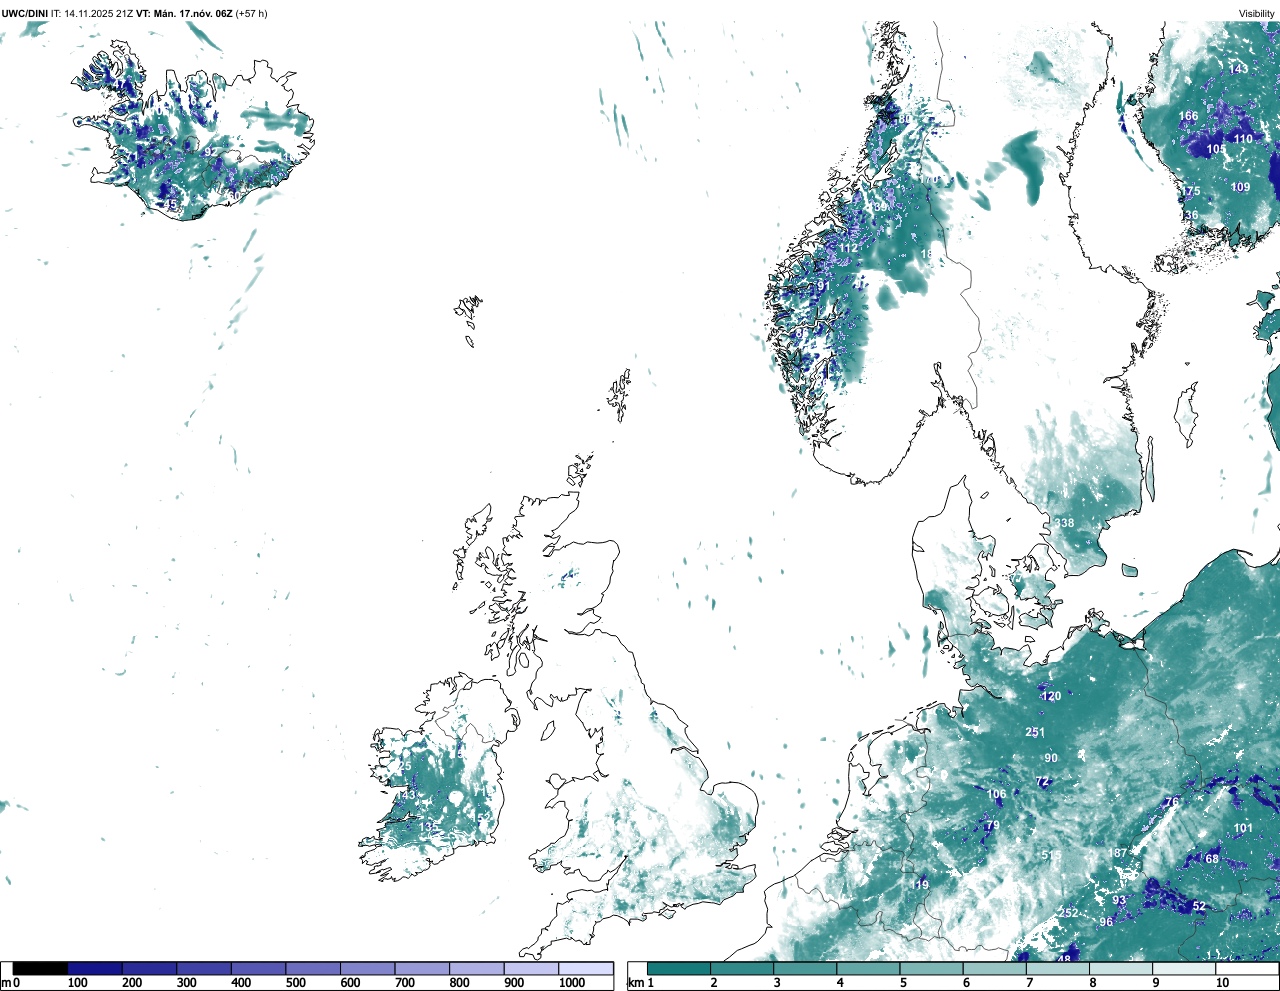Click visibility value 252 near bottom of map
Screen dimensions: 1280x991
[1069, 913]
